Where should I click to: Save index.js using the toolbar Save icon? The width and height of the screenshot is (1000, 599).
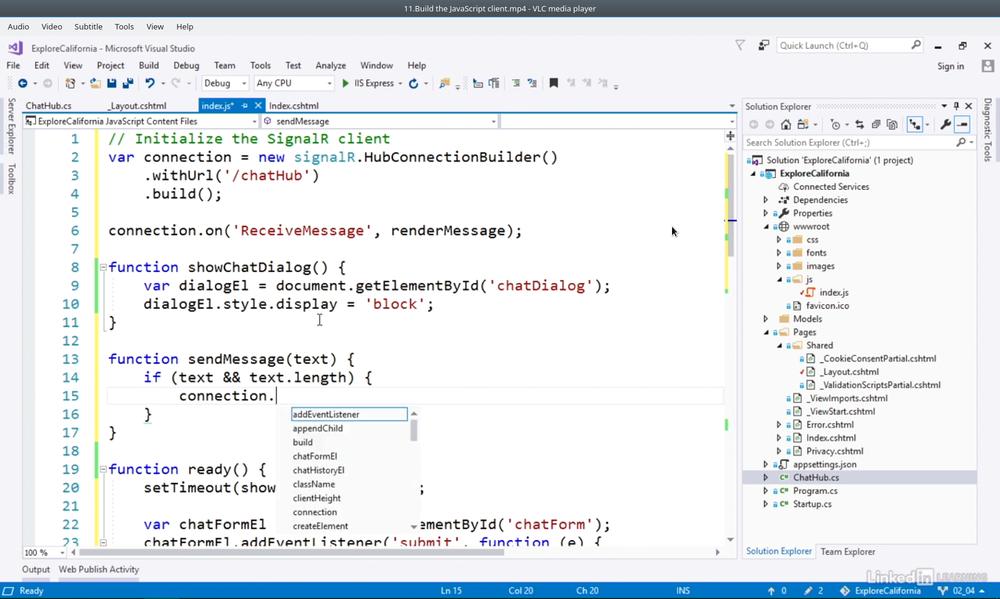click(x=112, y=84)
